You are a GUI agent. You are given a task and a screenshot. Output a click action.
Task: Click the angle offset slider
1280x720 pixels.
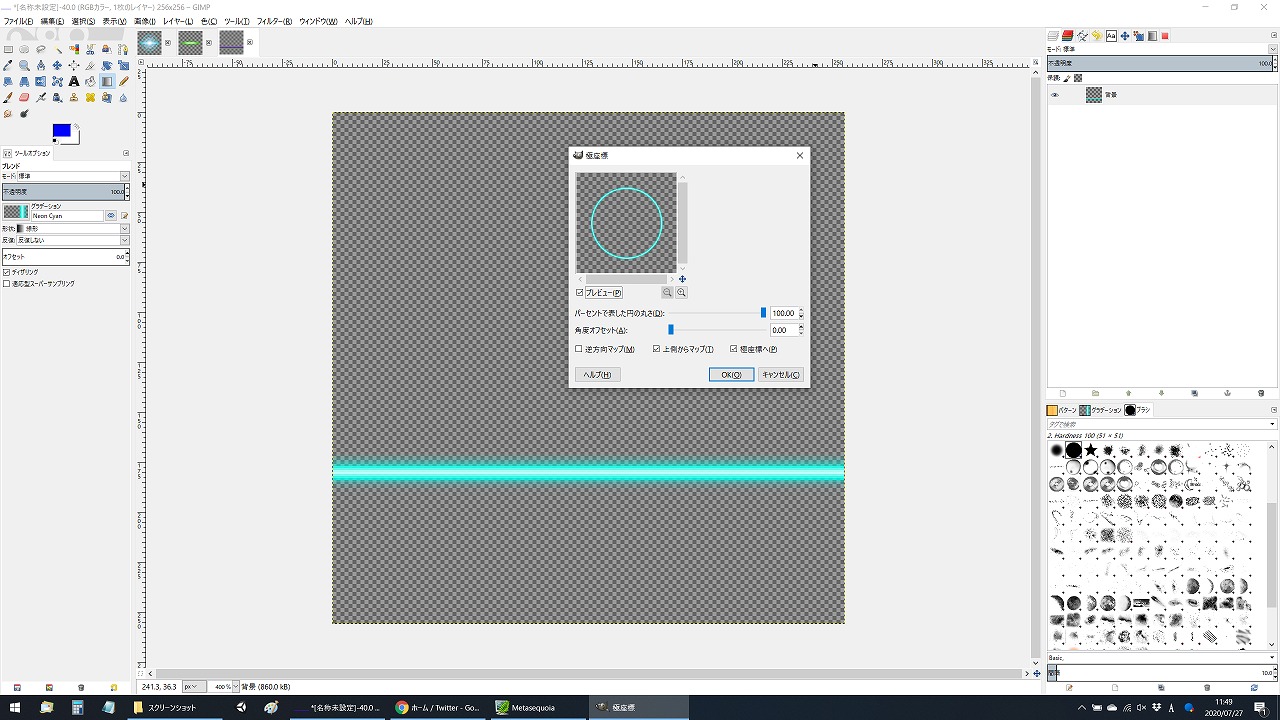pyautogui.click(x=718, y=330)
